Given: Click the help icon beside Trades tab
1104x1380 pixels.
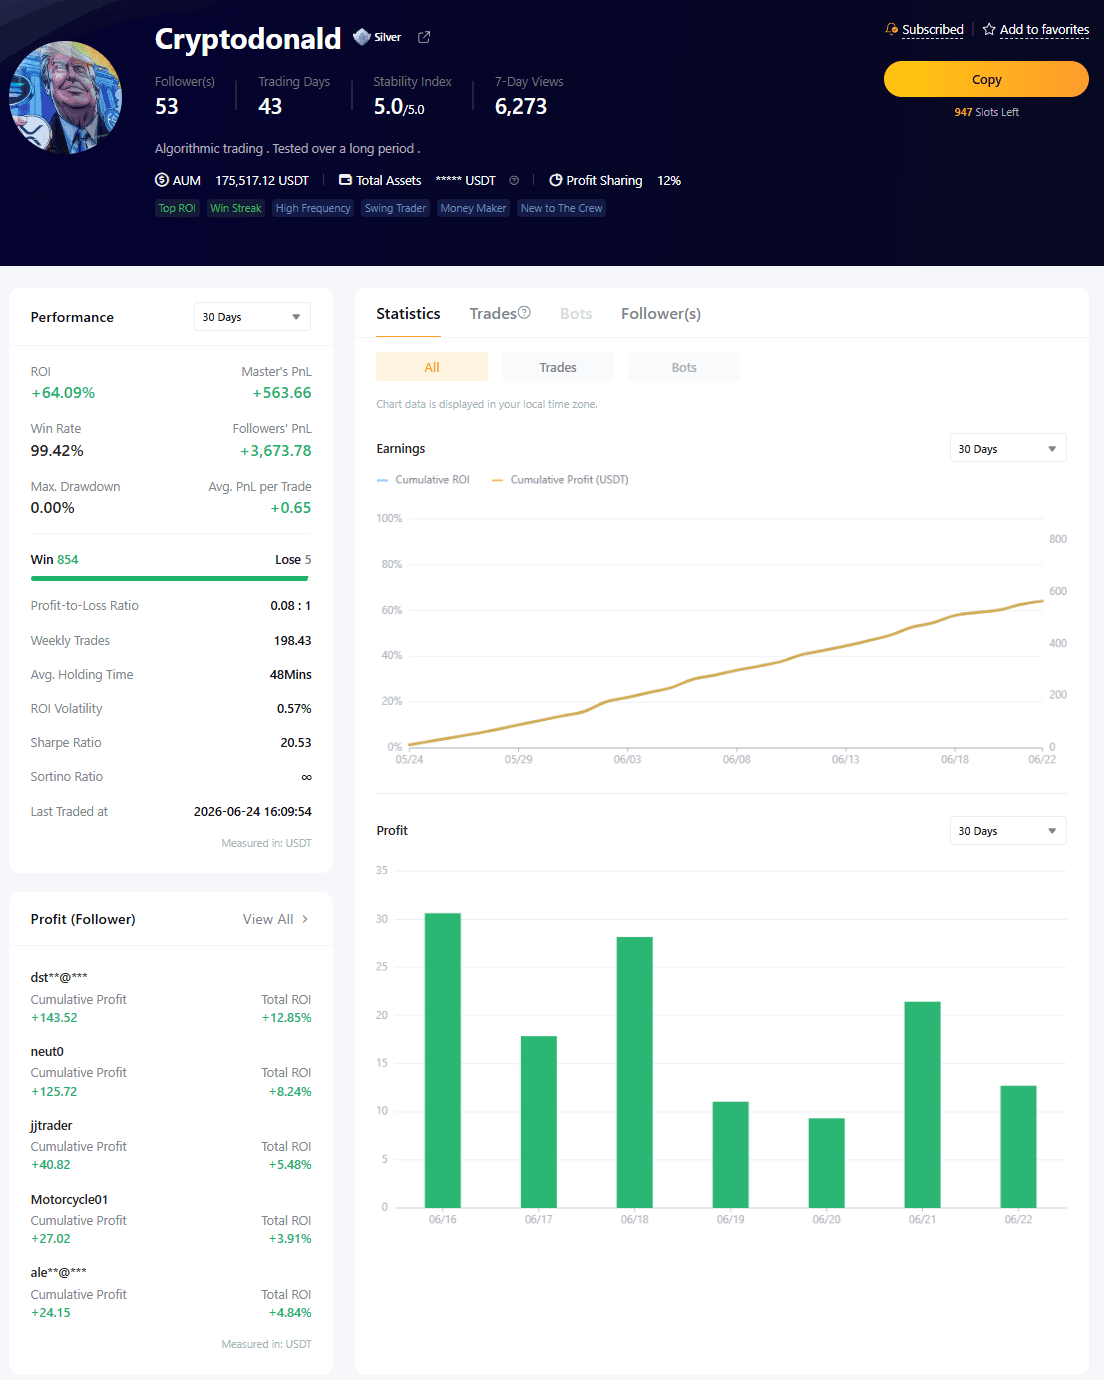Looking at the screenshot, I should pos(524,313).
